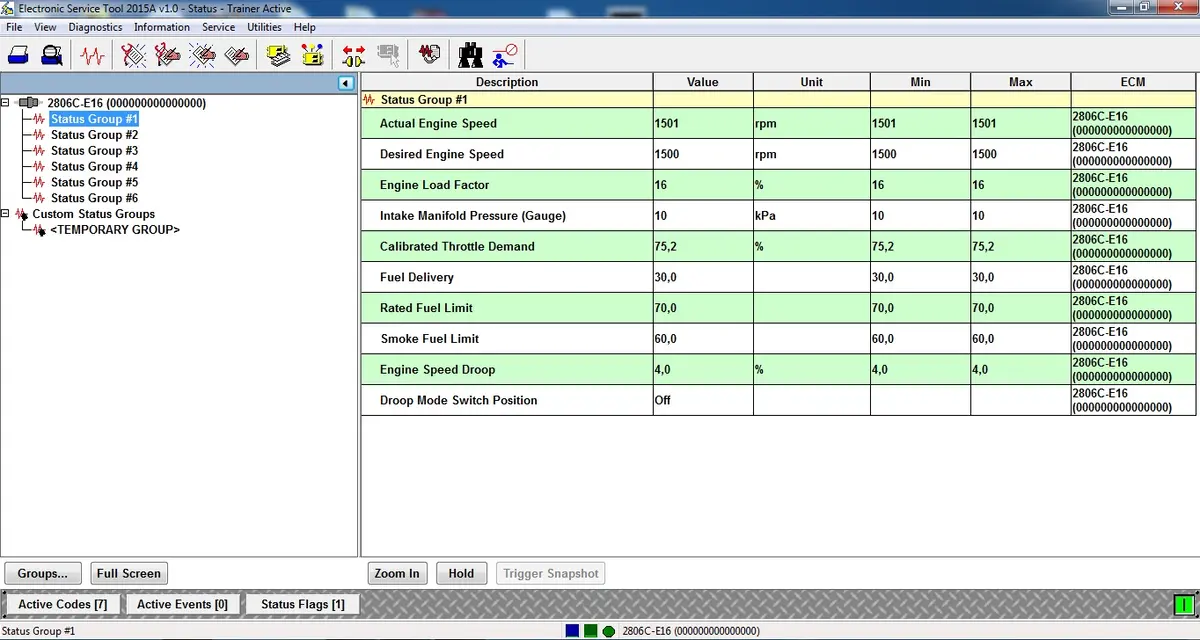1200x640 pixels.
Task: Select the Rated Fuel Limit row
Action: [778, 308]
